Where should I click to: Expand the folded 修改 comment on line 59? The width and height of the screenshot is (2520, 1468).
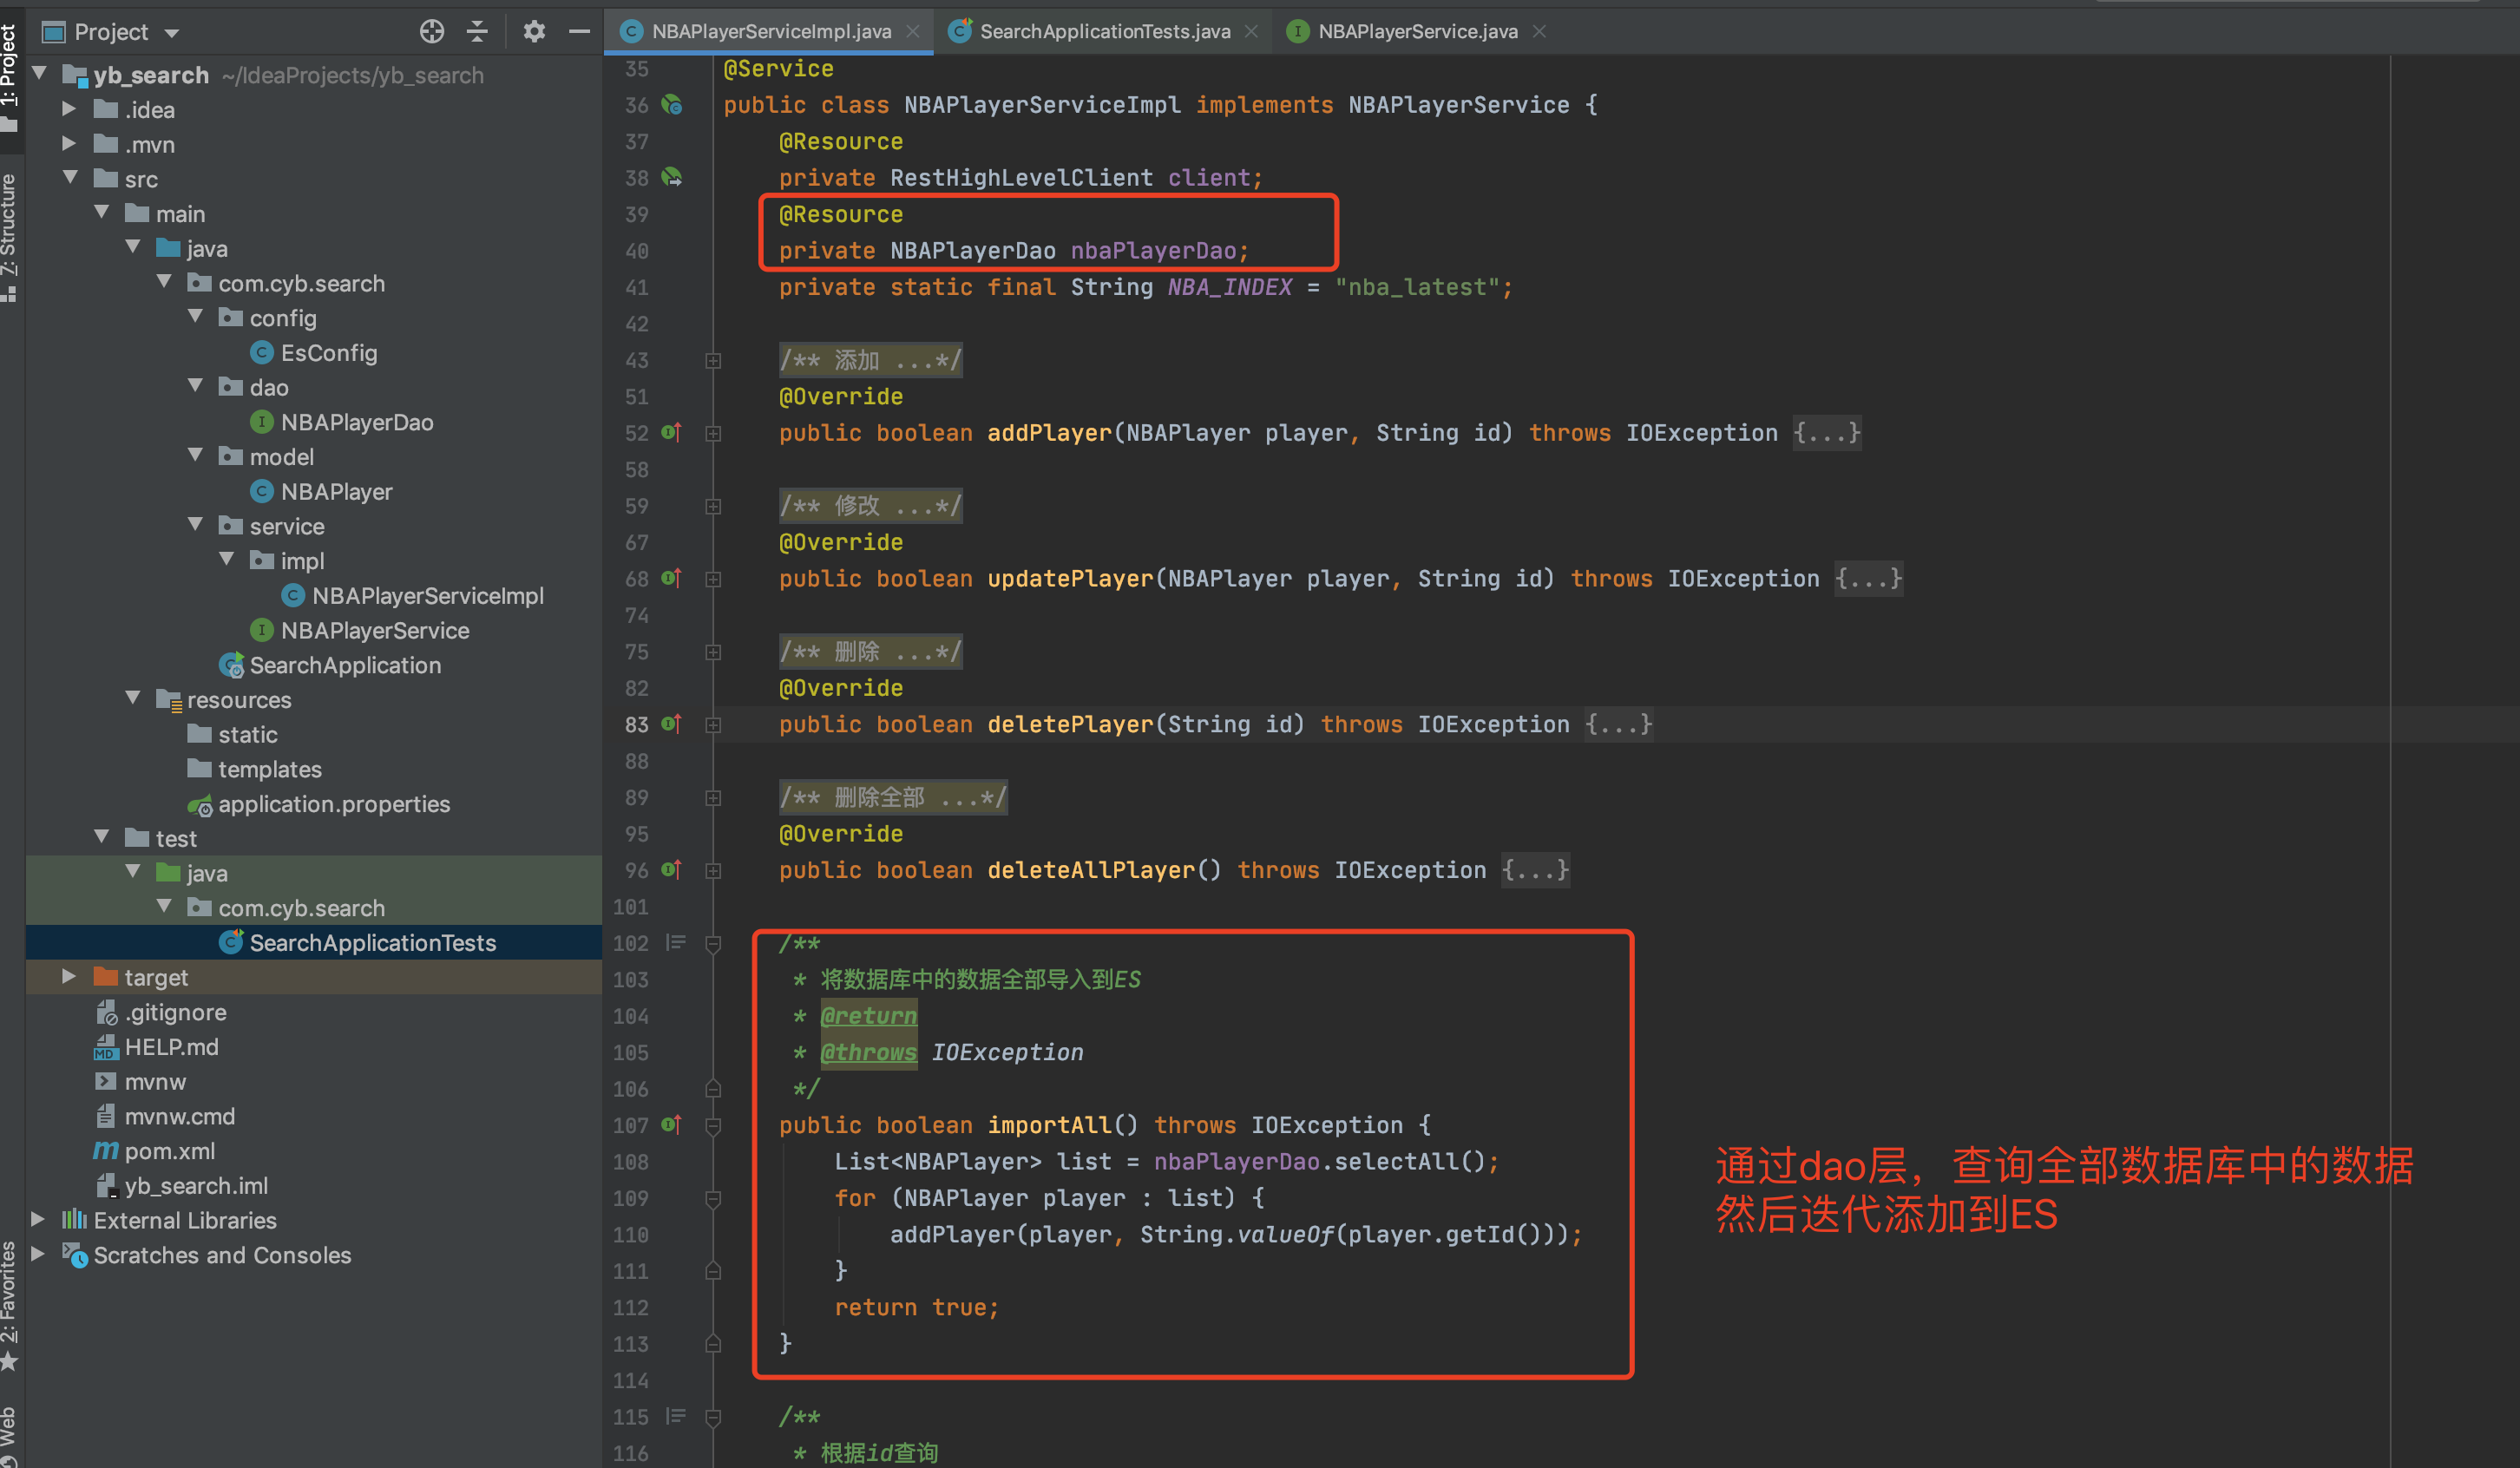pyautogui.click(x=713, y=507)
